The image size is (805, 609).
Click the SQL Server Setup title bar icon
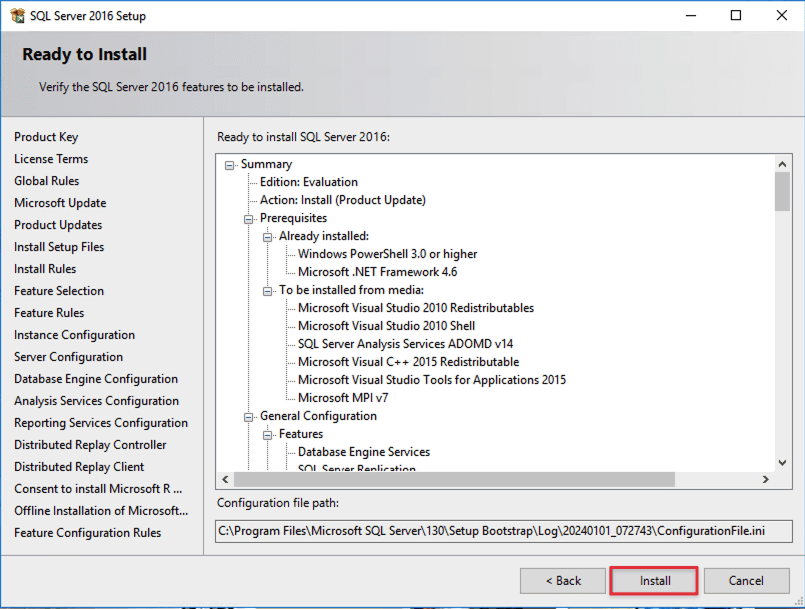(x=17, y=15)
